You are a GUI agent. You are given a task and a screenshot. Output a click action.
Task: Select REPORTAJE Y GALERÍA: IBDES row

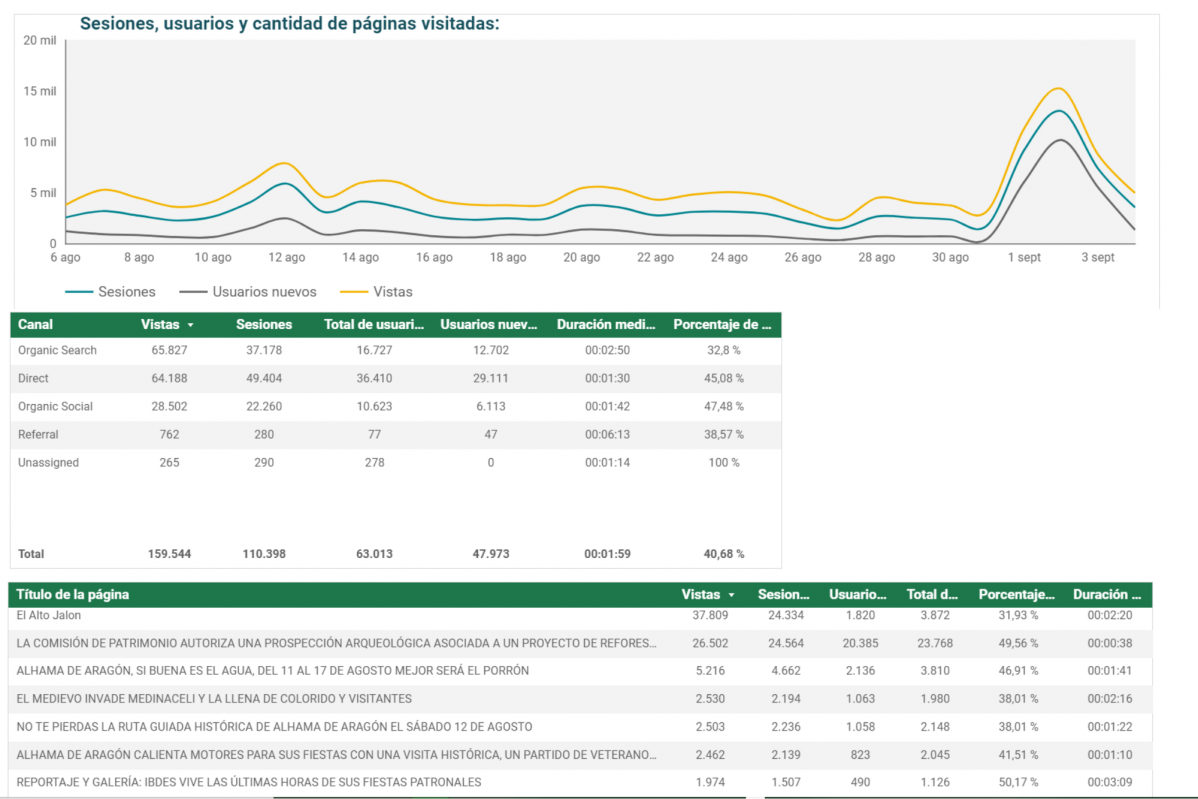click(580, 782)
